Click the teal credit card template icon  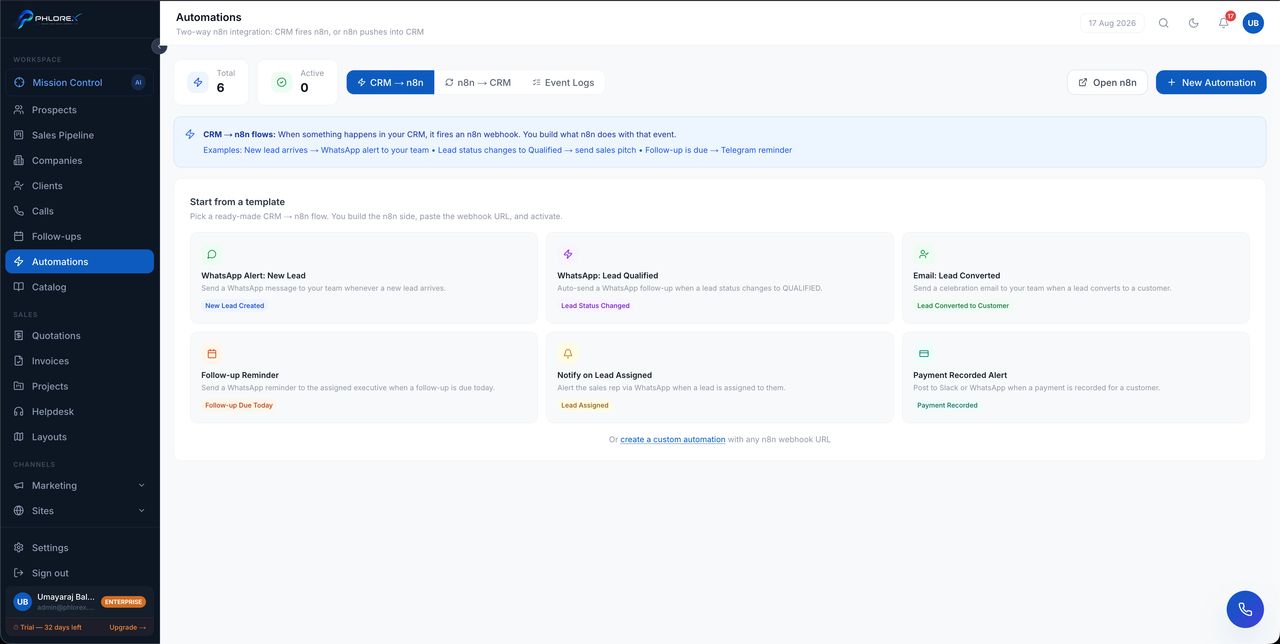(924, 354)
